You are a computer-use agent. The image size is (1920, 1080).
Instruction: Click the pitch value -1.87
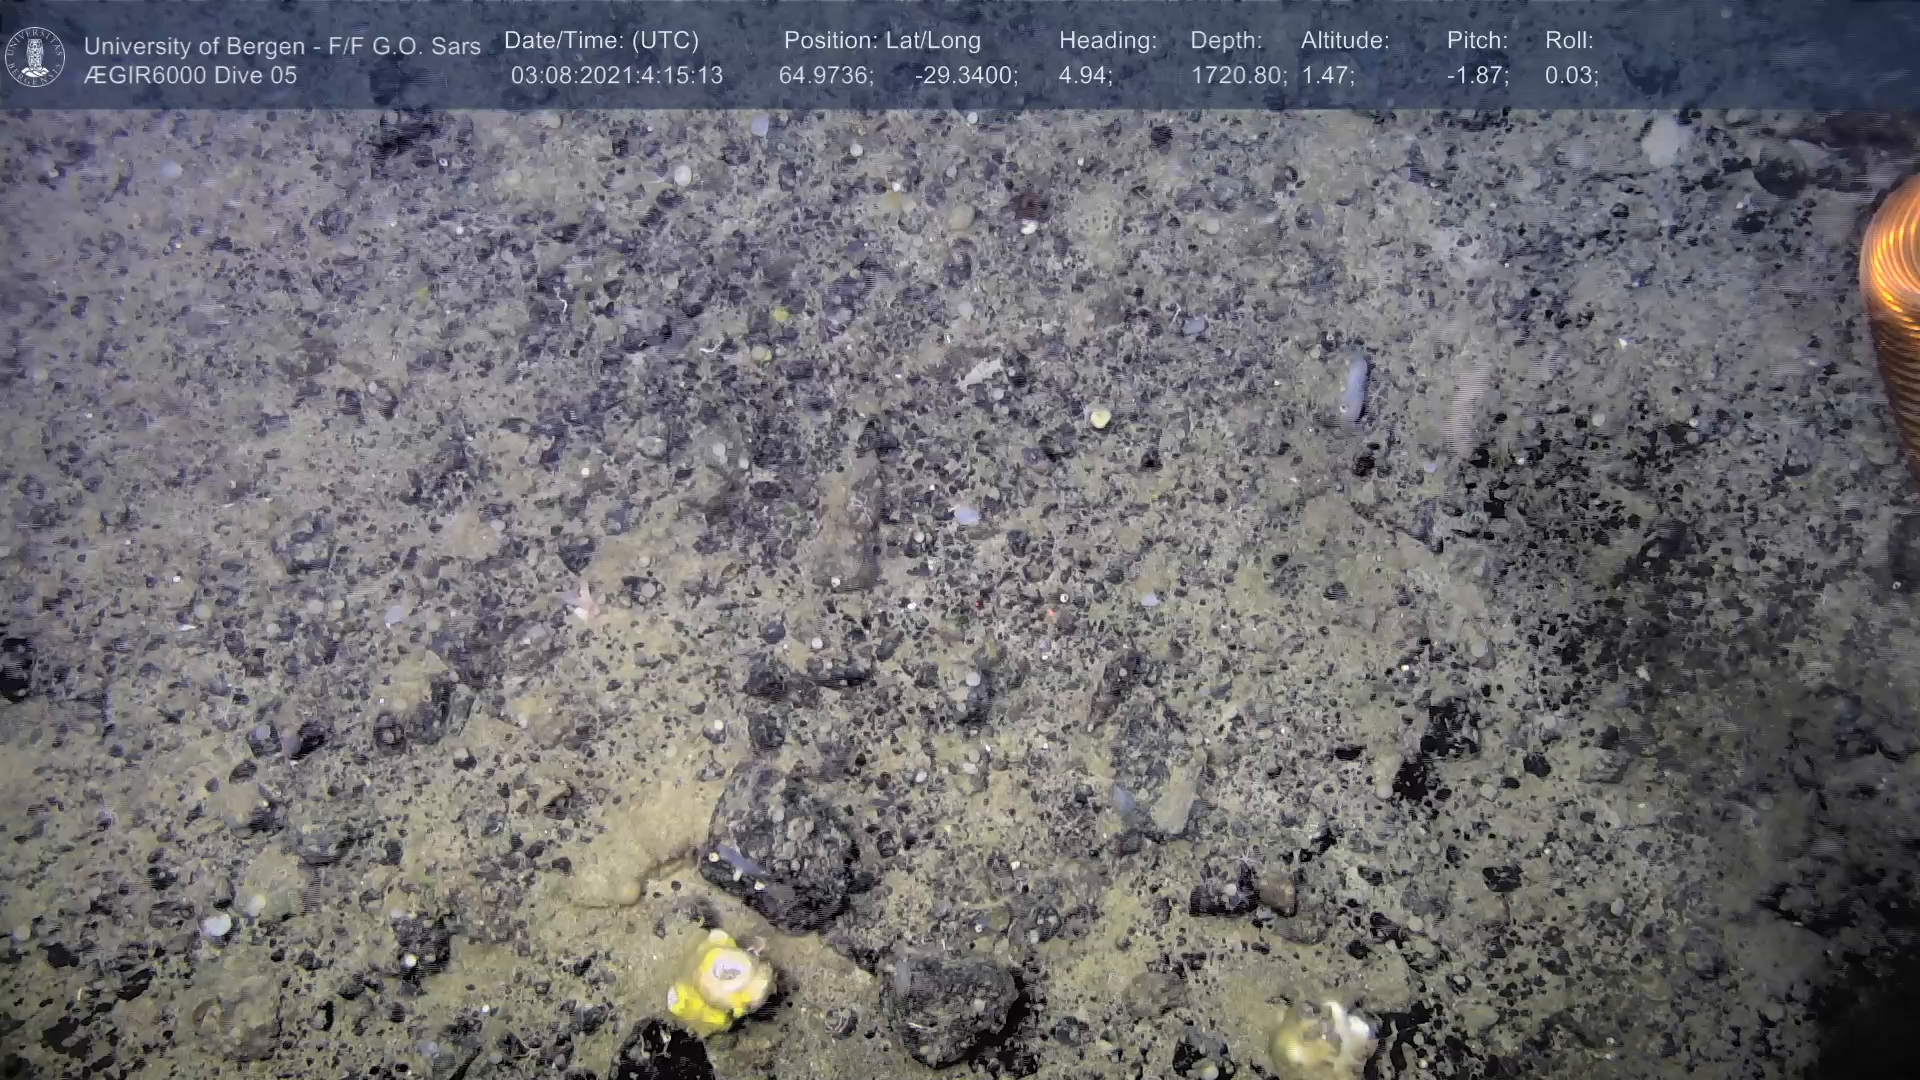click(x=1476, y=75)
